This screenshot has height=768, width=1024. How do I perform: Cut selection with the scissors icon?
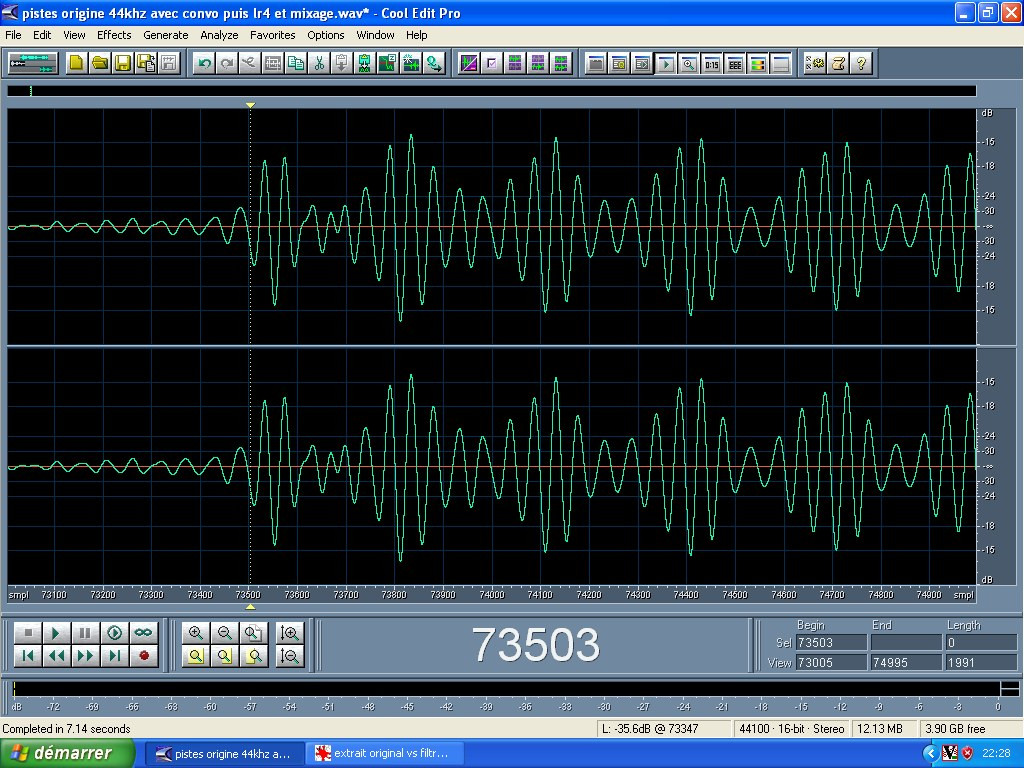coord(319,63)
